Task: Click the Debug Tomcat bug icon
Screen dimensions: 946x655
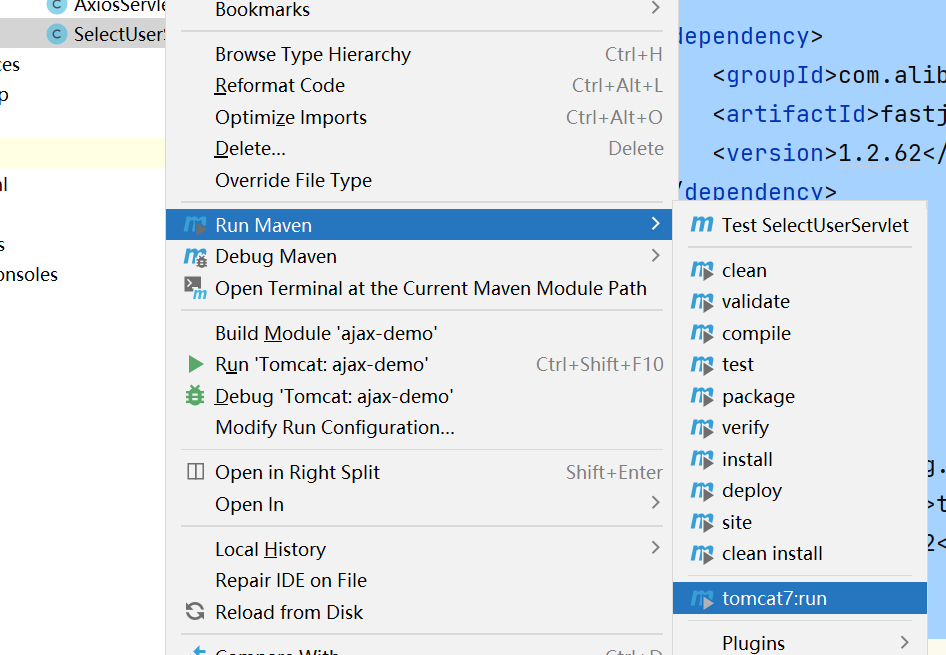Action: [196, 396]
